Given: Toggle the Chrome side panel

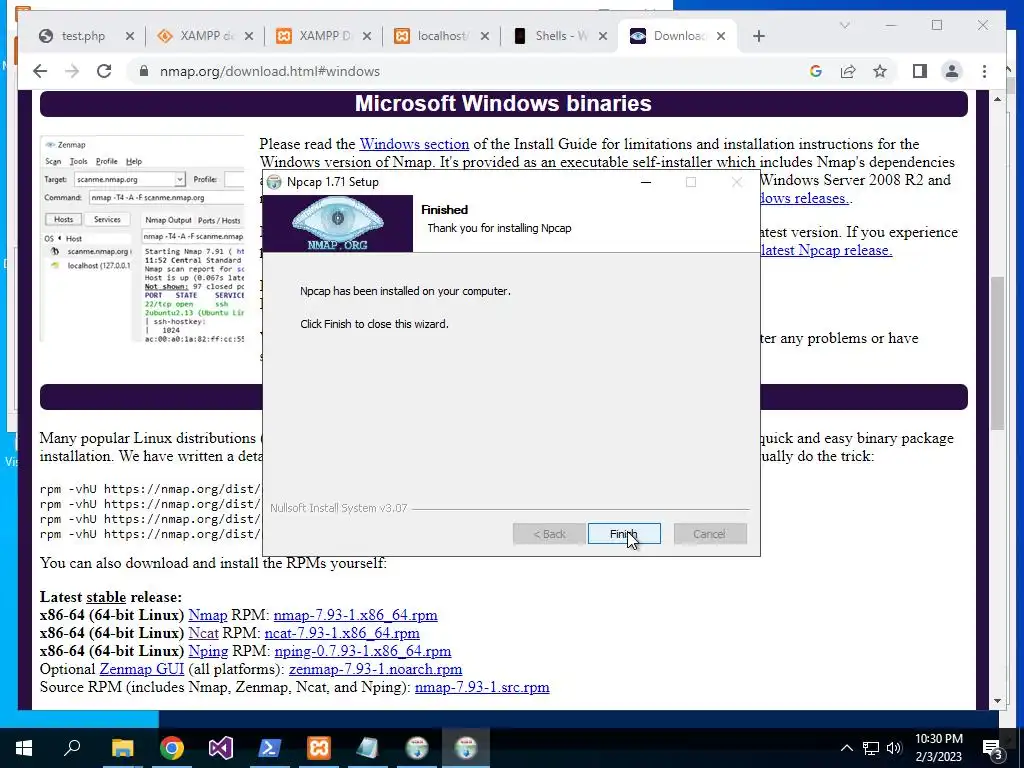Looking at the screenshot, I should click(x=920, y=71).
